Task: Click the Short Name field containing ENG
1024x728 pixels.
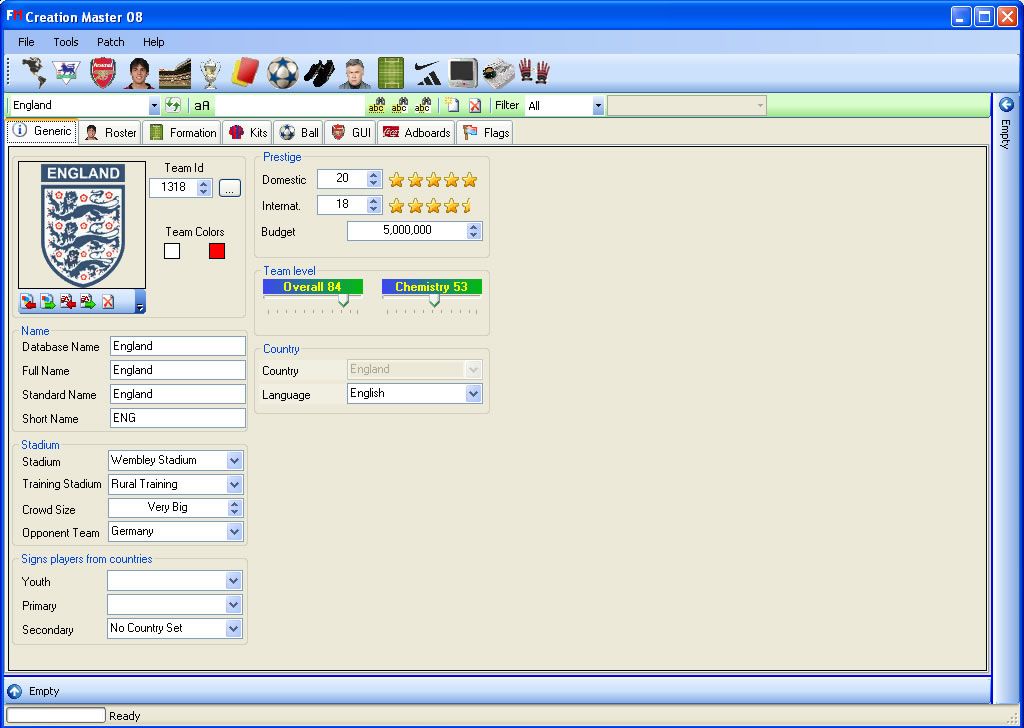Action: point(177,418)
